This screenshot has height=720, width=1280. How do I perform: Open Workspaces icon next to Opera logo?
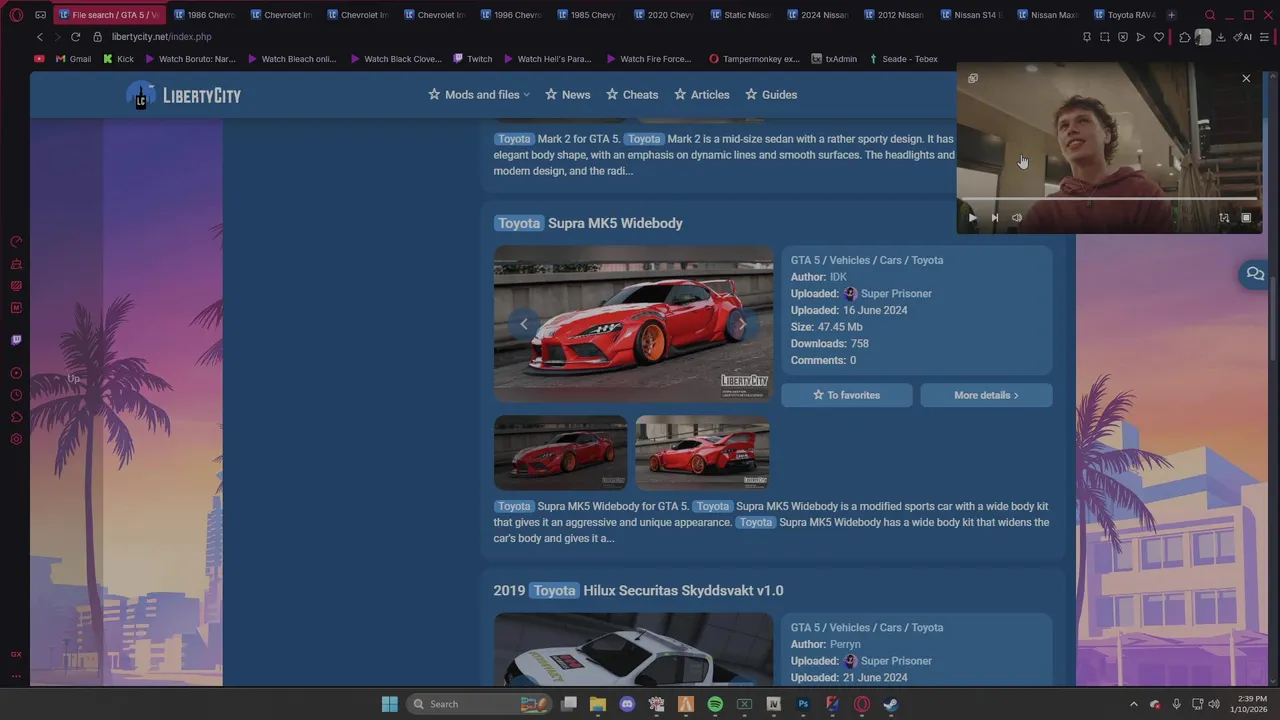pyautogui.click(x=41, y=15)
